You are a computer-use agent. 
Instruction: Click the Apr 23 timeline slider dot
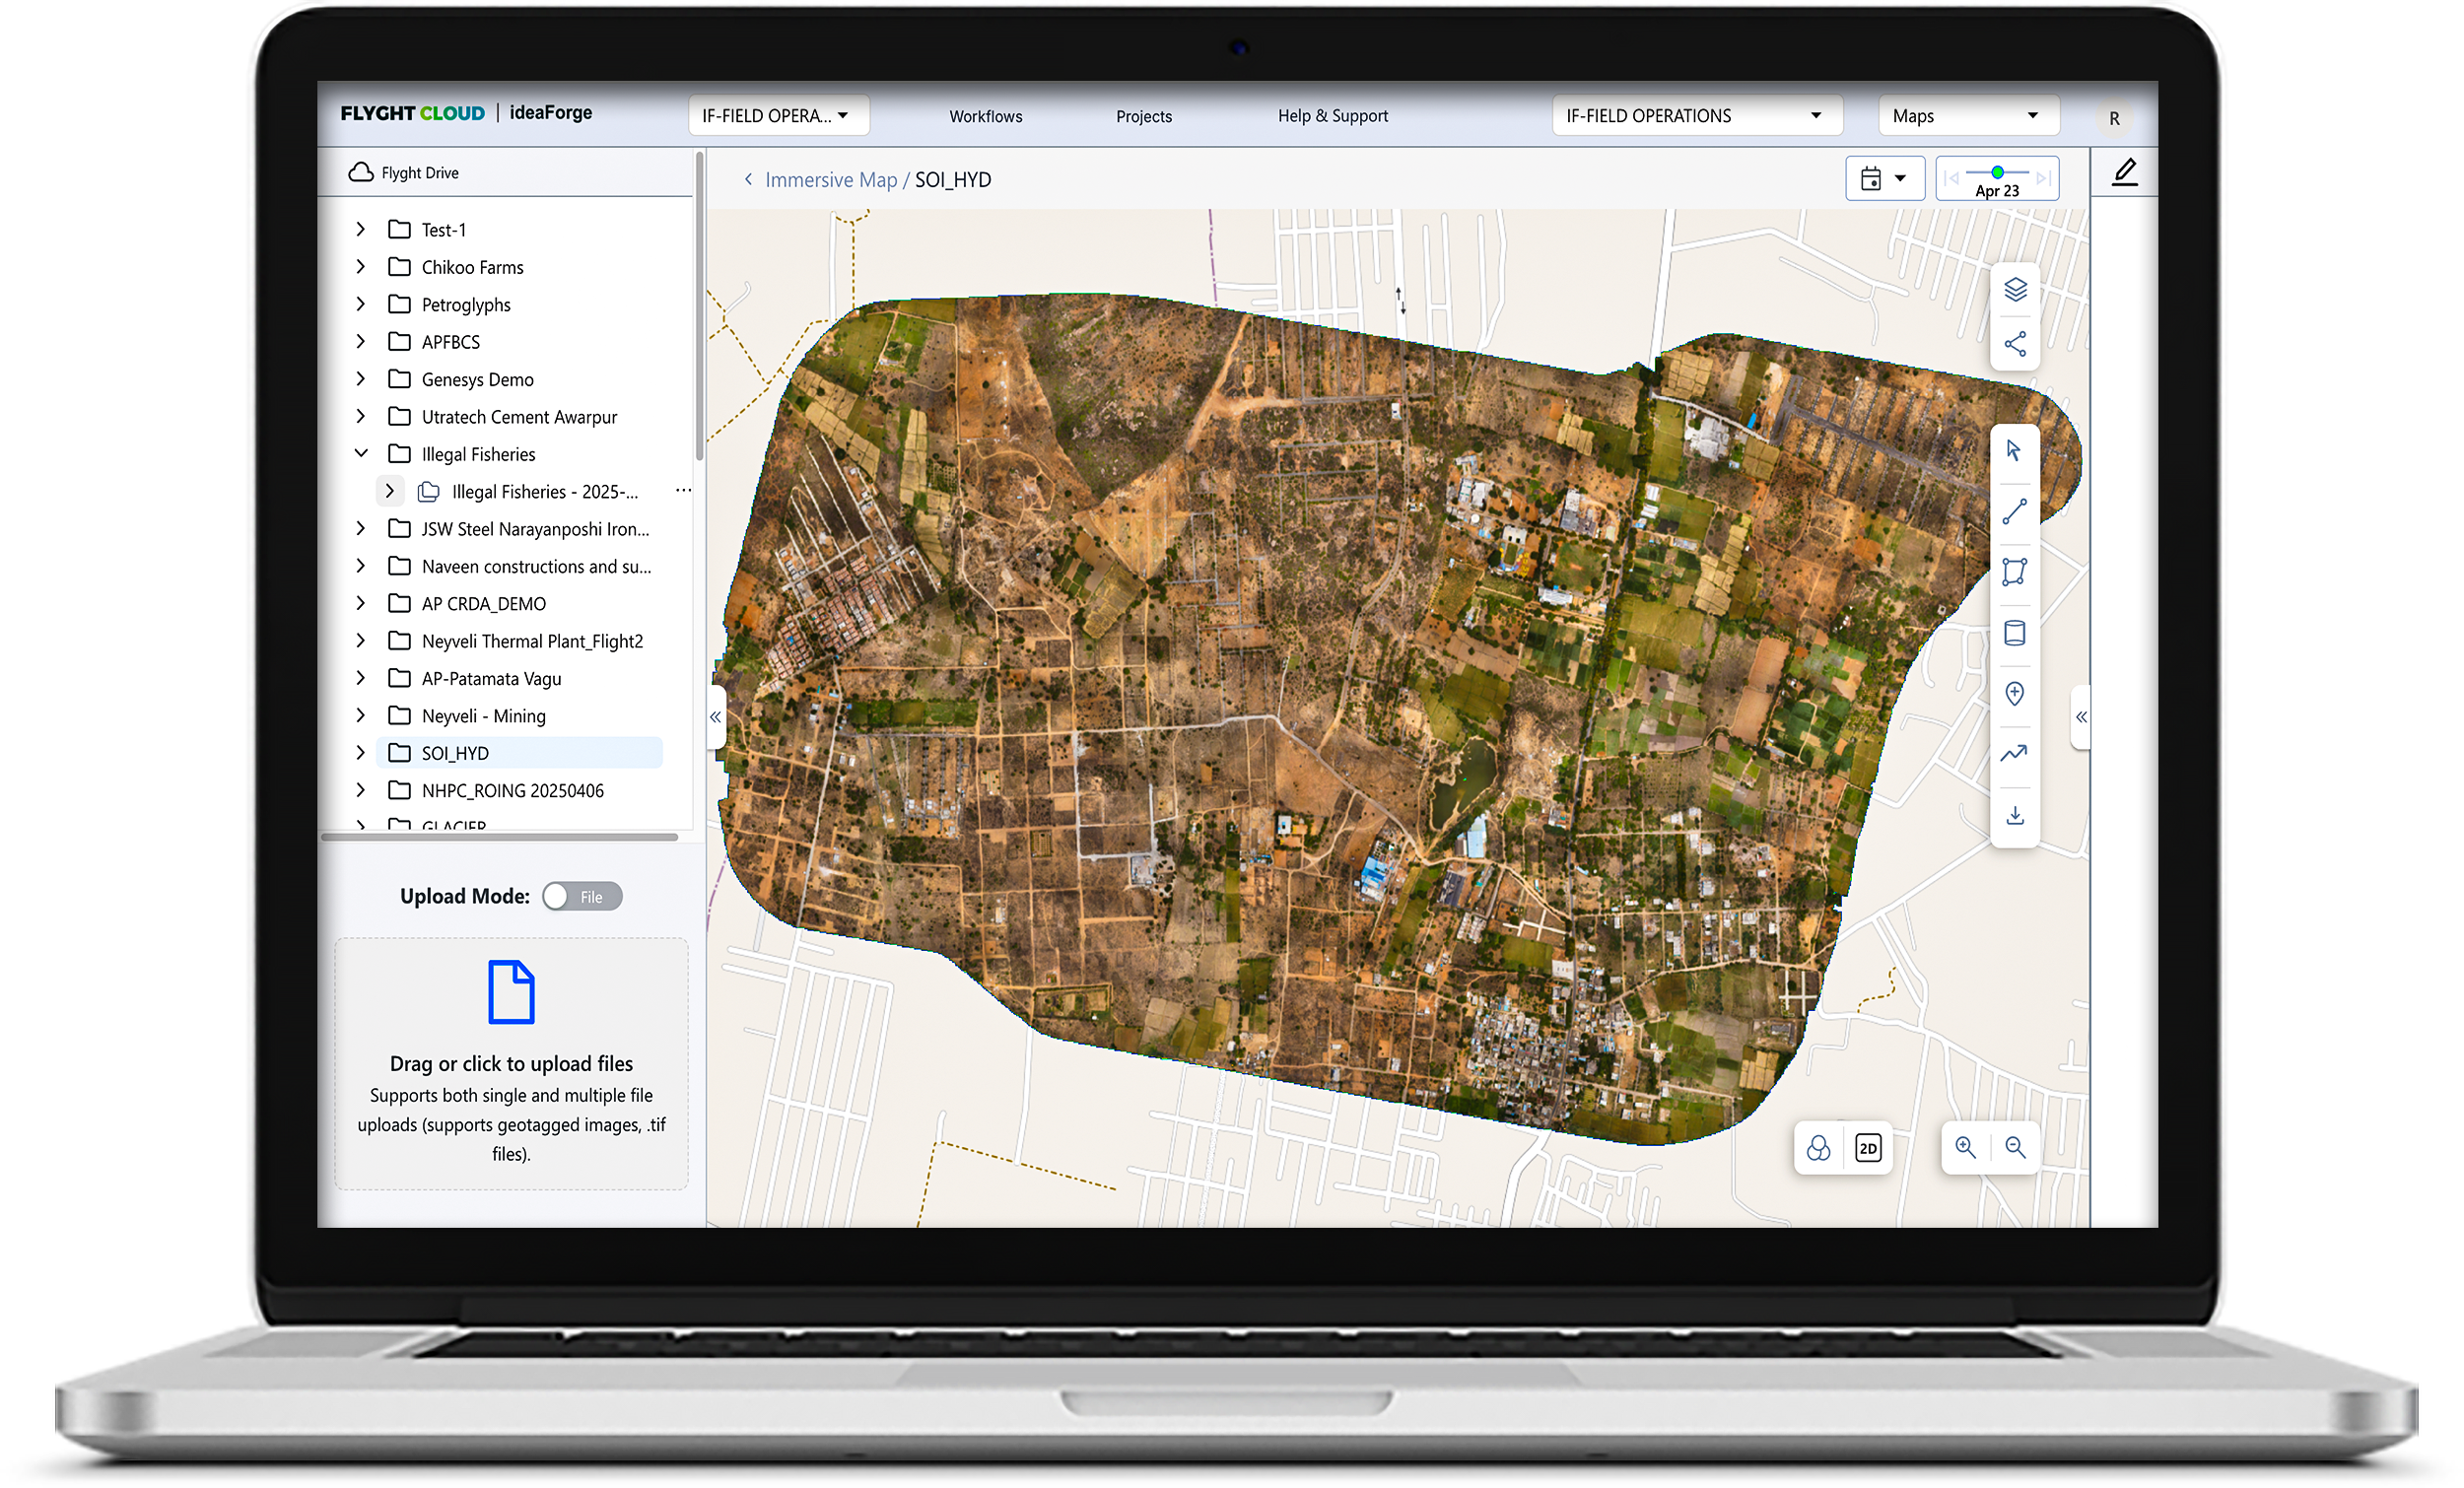[1996, 172]
